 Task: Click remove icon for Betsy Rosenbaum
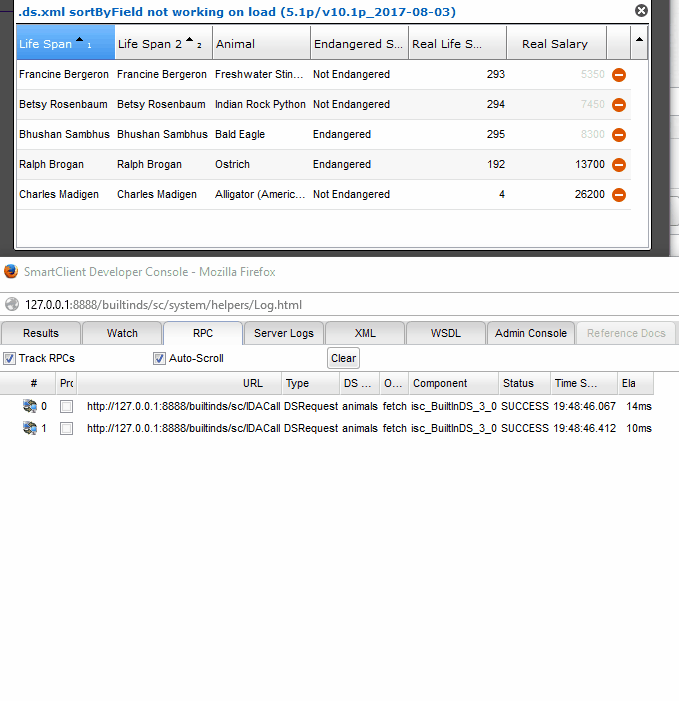pos(619,105)
